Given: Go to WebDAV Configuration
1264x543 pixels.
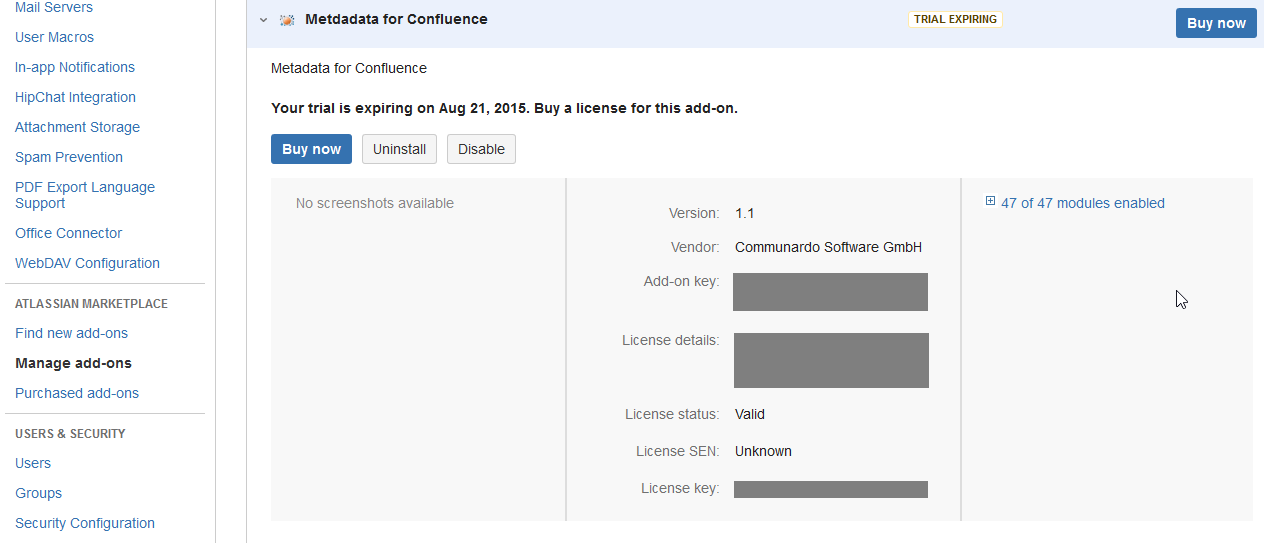Looking at the screenshot, I should tap(87, 263).
